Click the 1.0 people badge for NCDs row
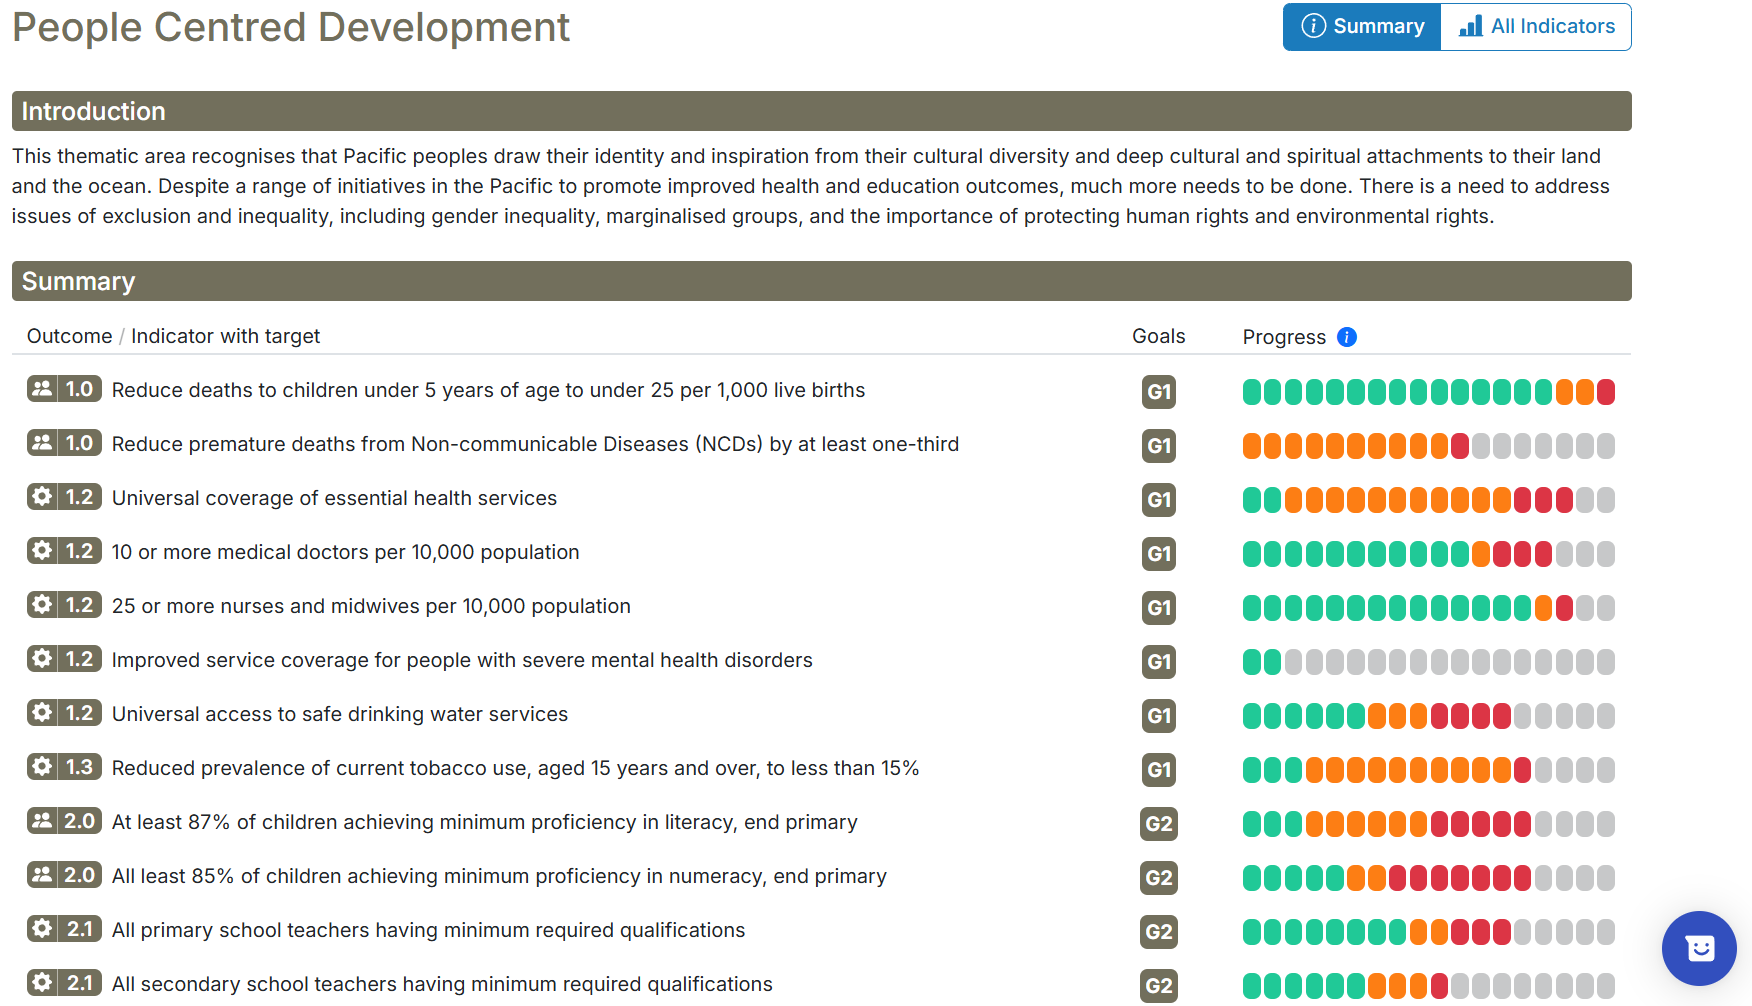The height and width of the screenshot is (1006, 1752). click(64, 443)
